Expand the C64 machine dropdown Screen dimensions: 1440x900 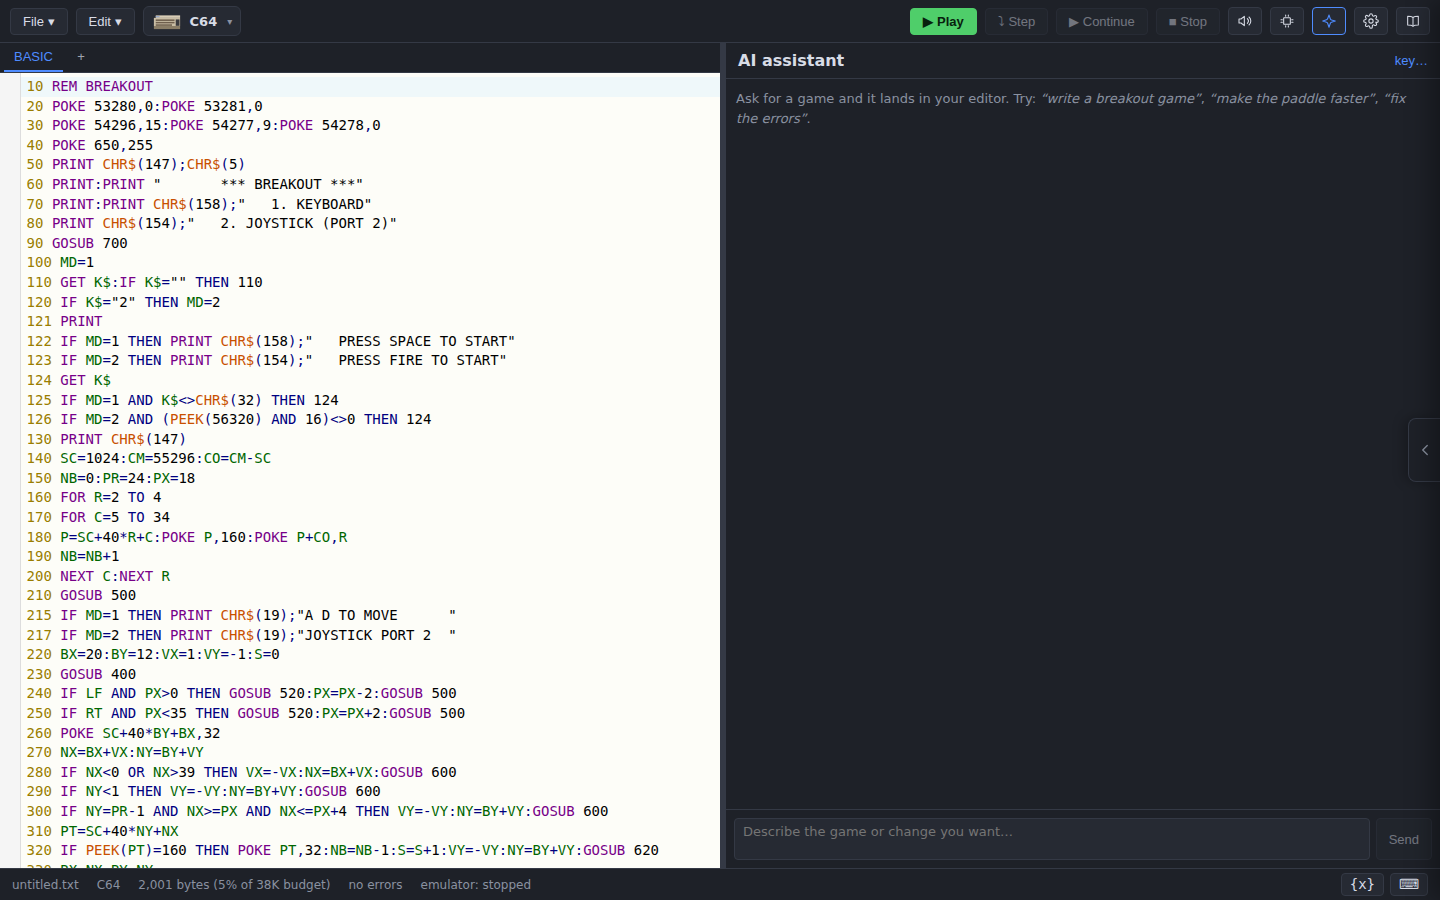[x=192, y=21]
